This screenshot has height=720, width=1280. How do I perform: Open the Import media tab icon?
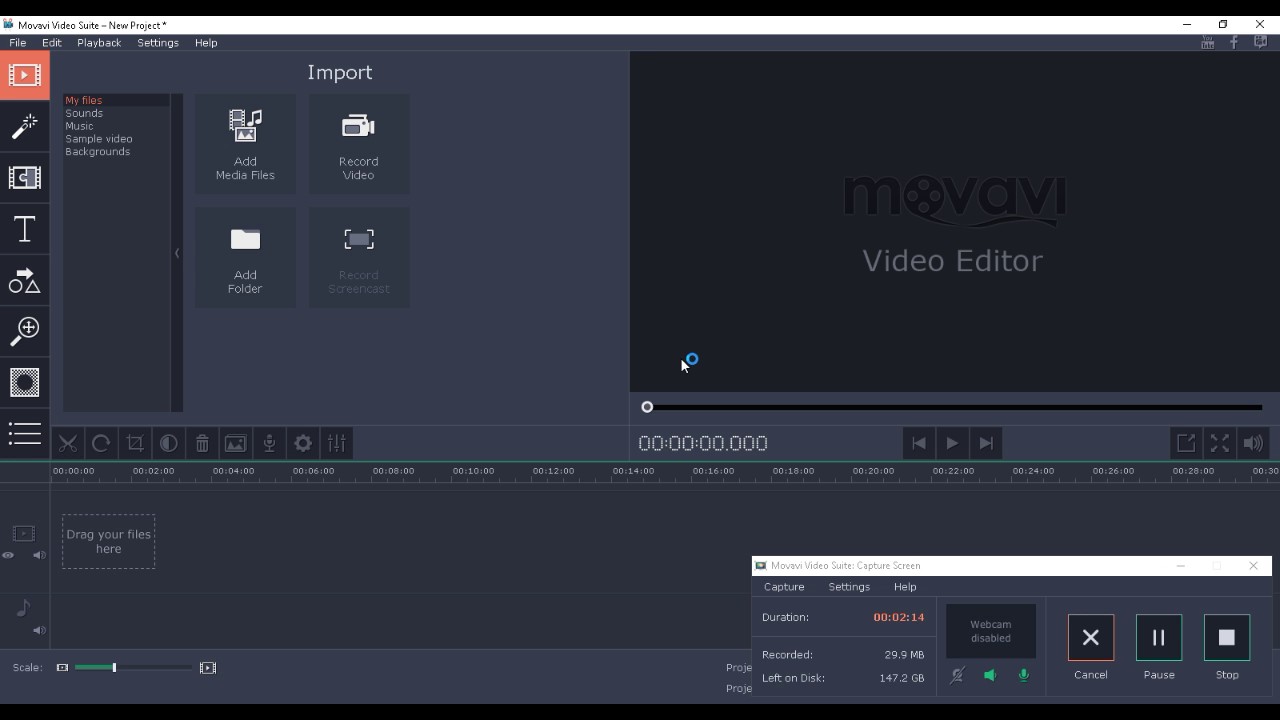click(x=24, y=75)
